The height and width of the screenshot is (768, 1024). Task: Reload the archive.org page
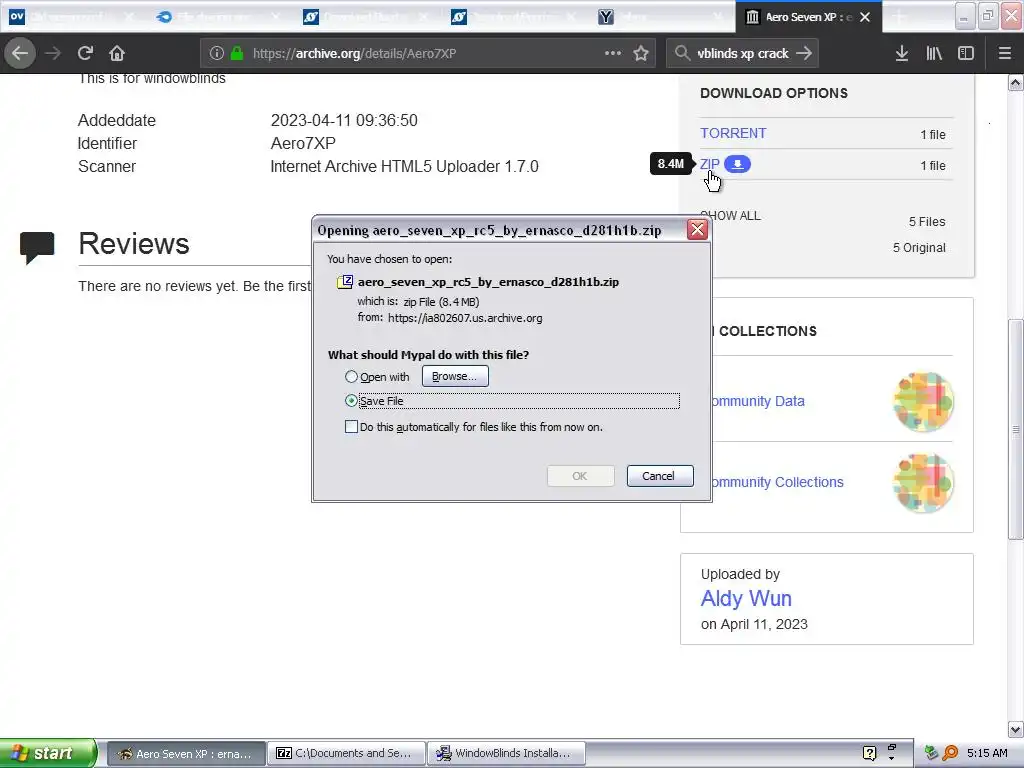(85, 53)
